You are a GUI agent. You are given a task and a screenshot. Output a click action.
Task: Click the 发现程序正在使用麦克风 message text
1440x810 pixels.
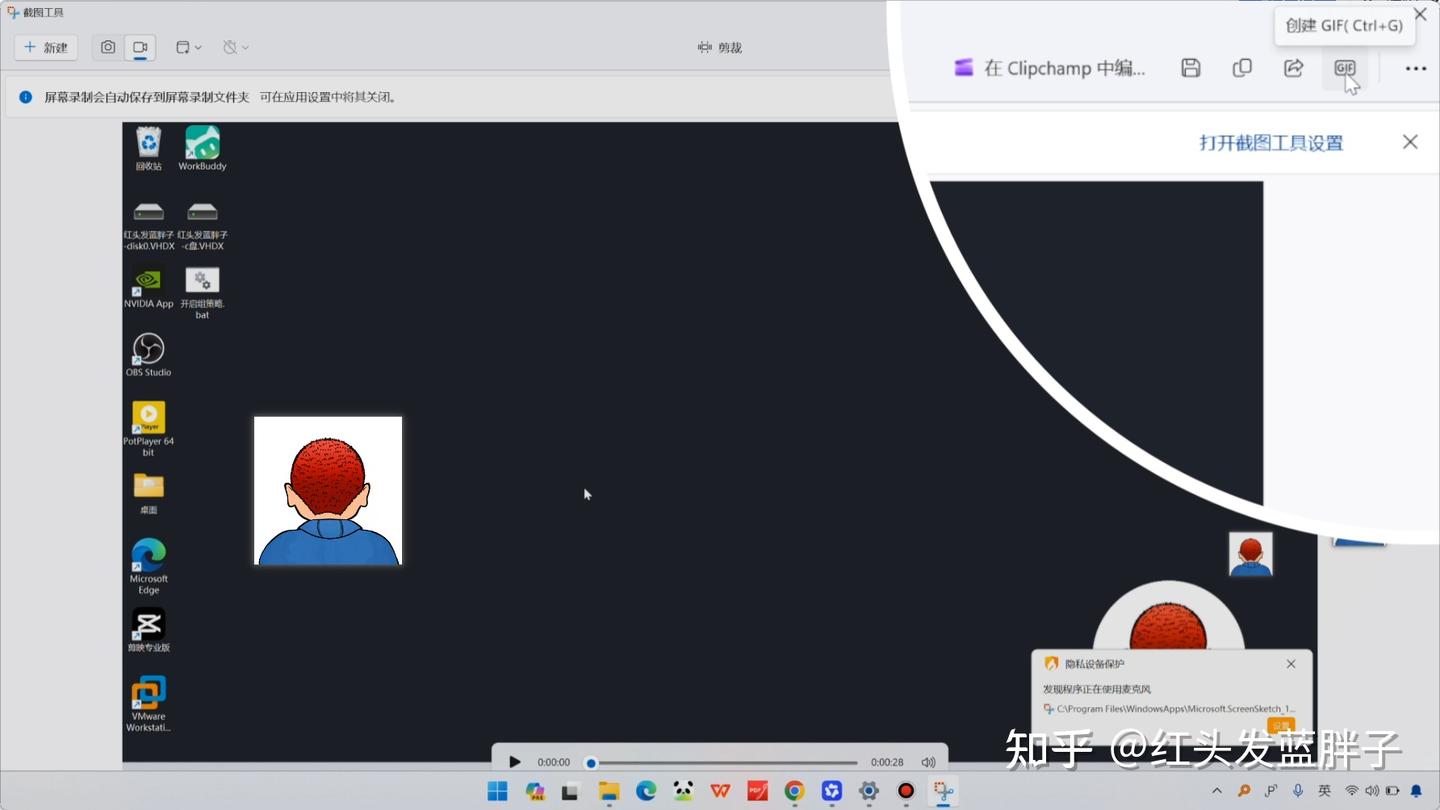1097,689
